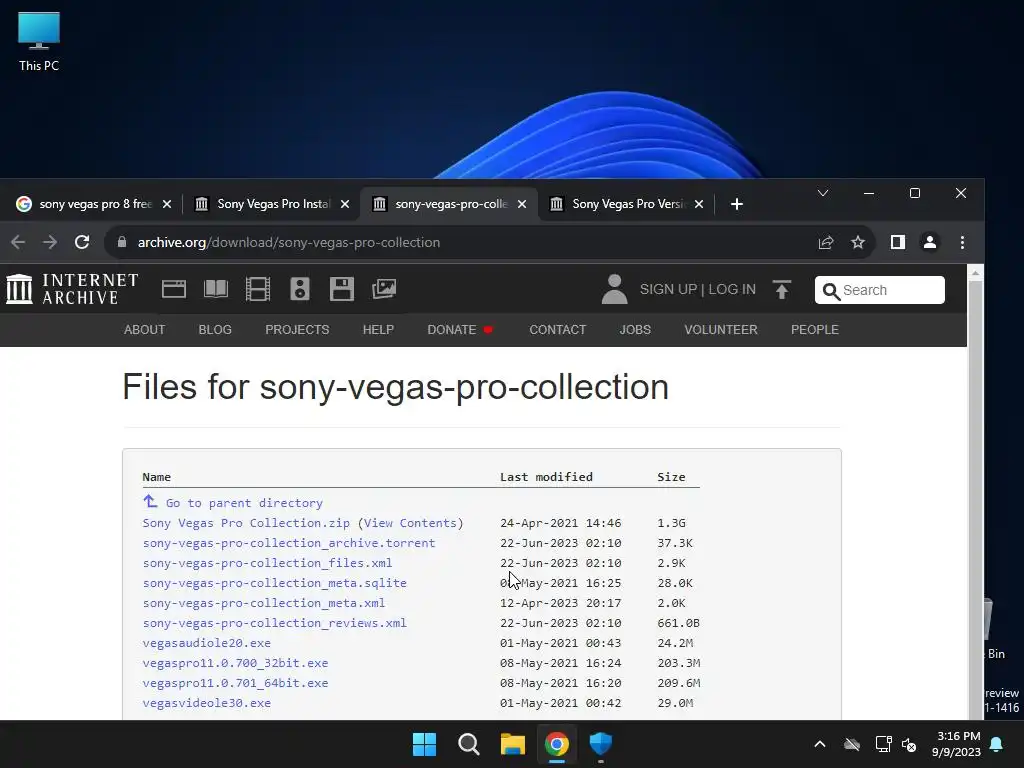Open File Explorer from taskbar
The width and height of the screenshot is (1024, 768).
click(x=513, y=744)
